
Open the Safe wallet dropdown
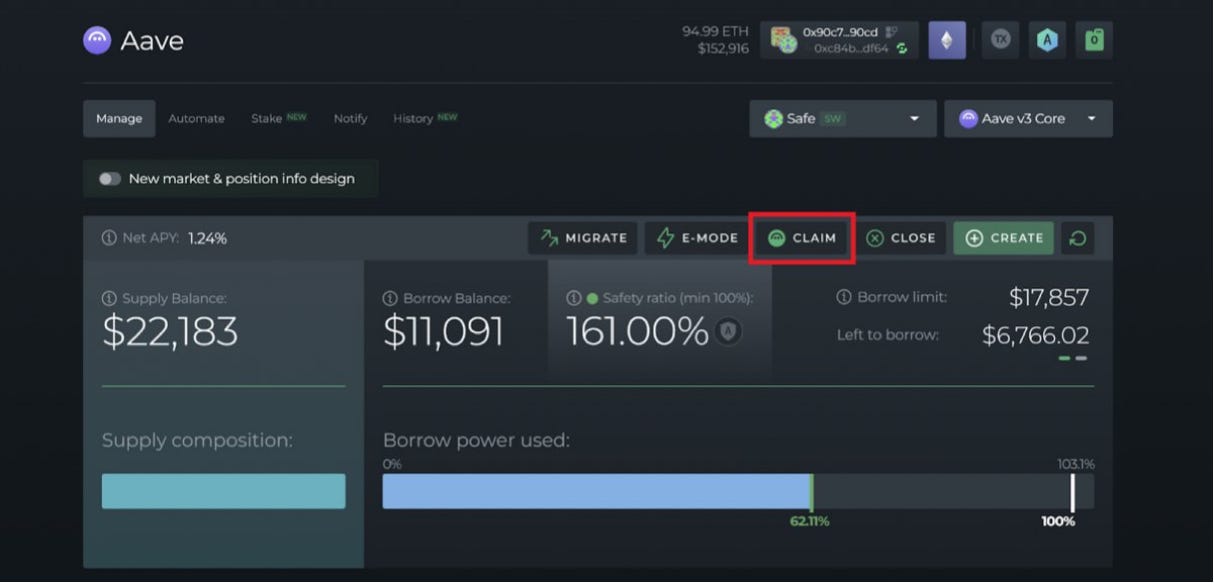pyautogui.click(x=843, y=118)
